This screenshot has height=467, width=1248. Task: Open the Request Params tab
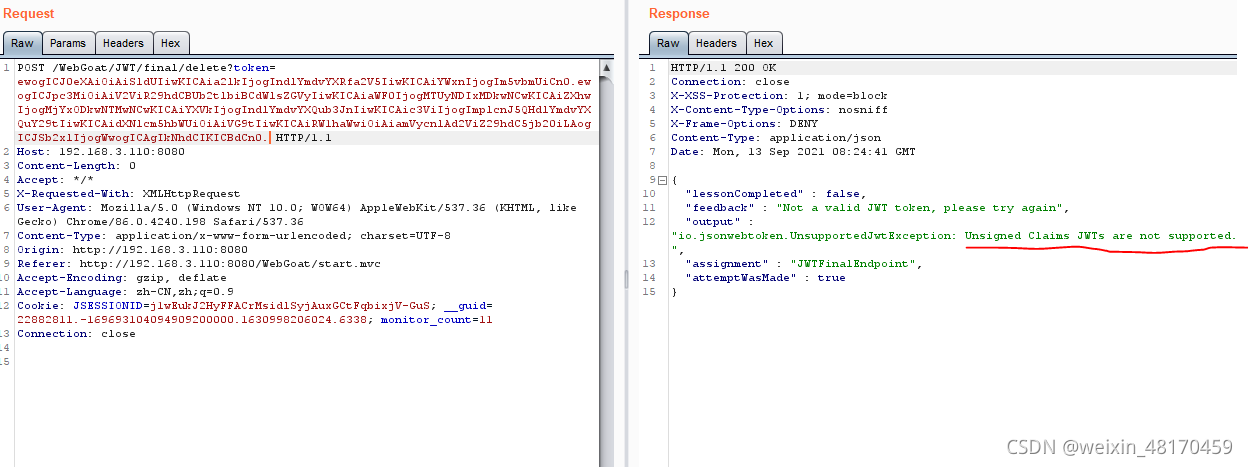click(69, 43)
